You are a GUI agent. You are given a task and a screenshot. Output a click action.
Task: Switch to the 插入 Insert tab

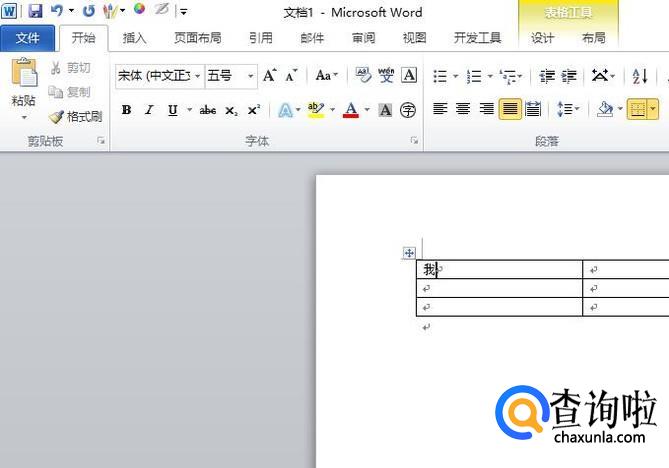(134, 38)
